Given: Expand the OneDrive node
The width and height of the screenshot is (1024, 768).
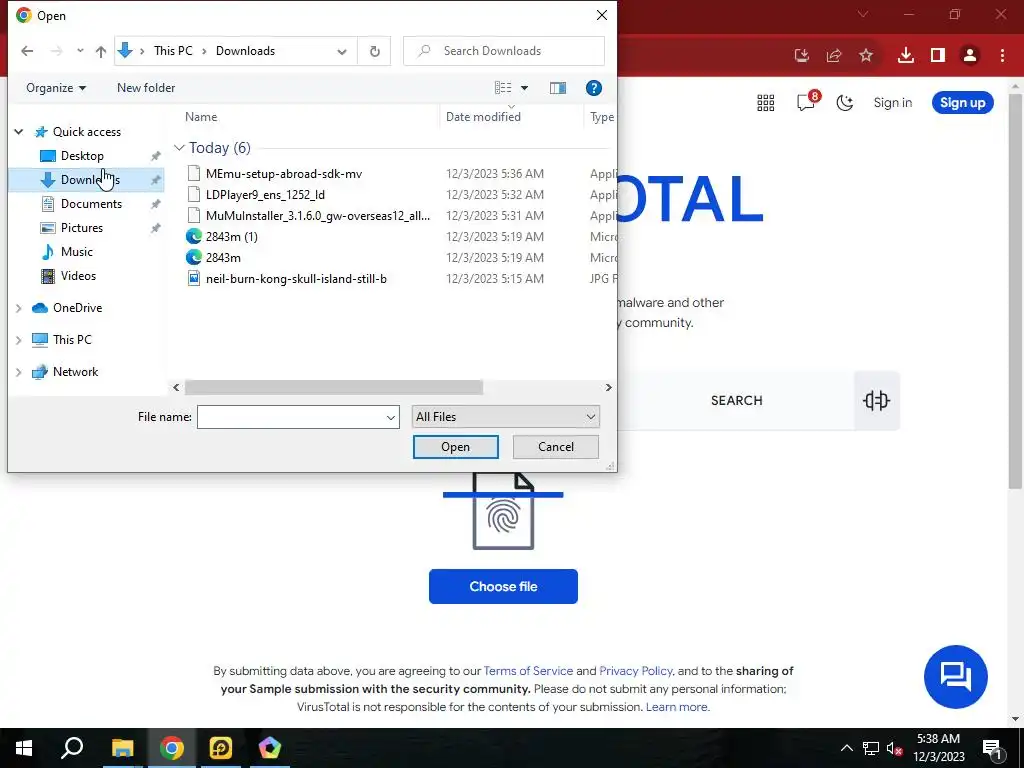Looking at the screenshot, I should tap(19, 308).
